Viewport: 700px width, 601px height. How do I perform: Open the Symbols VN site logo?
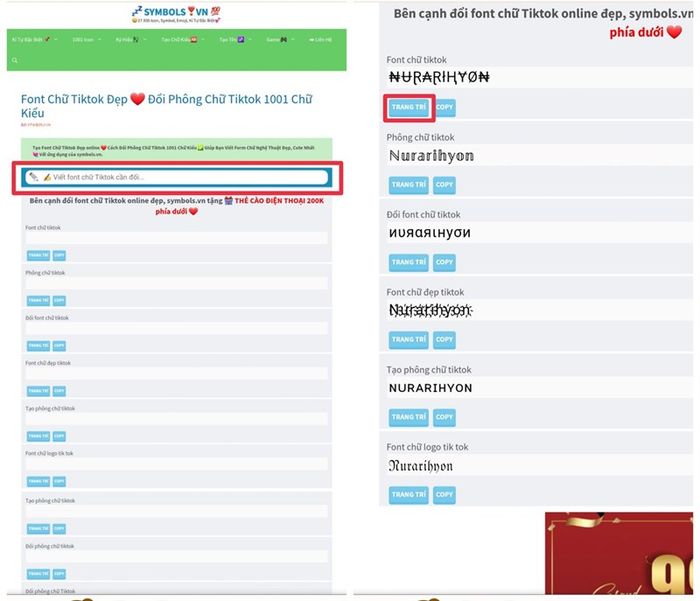(x=176, y=14)
